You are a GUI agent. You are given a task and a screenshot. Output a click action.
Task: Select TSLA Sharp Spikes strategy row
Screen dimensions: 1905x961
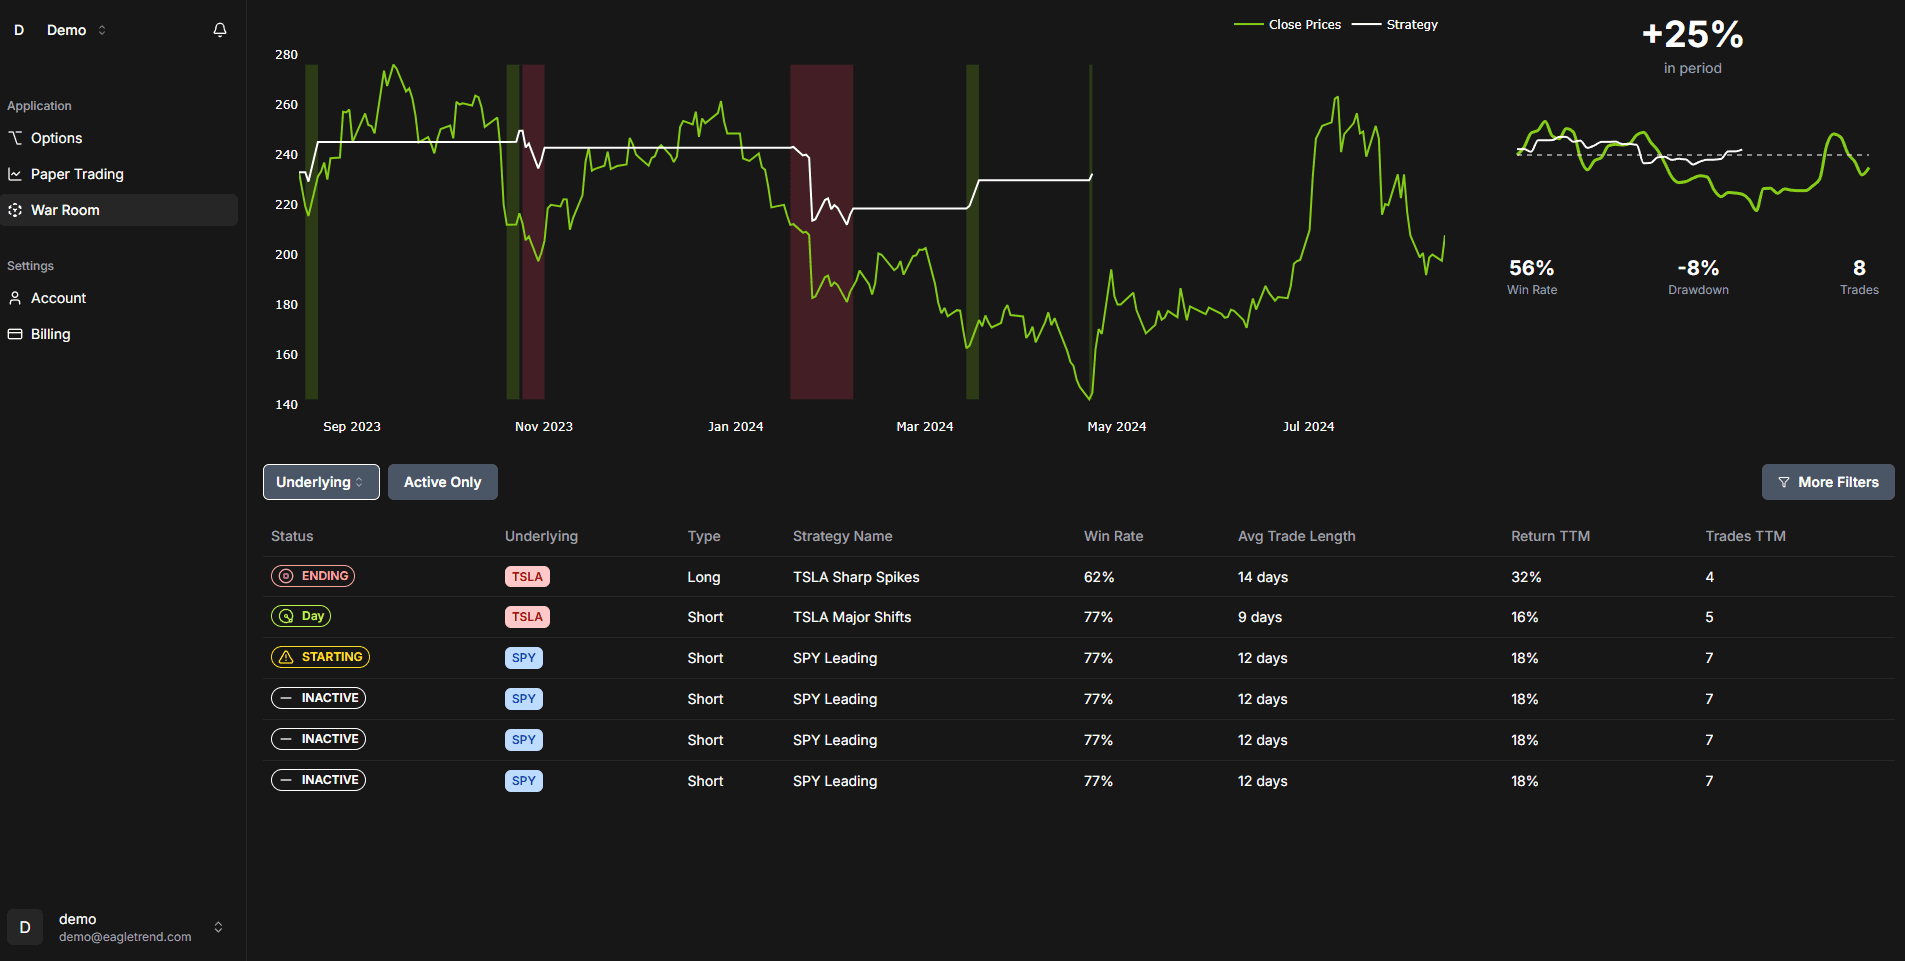(1079, 577)
